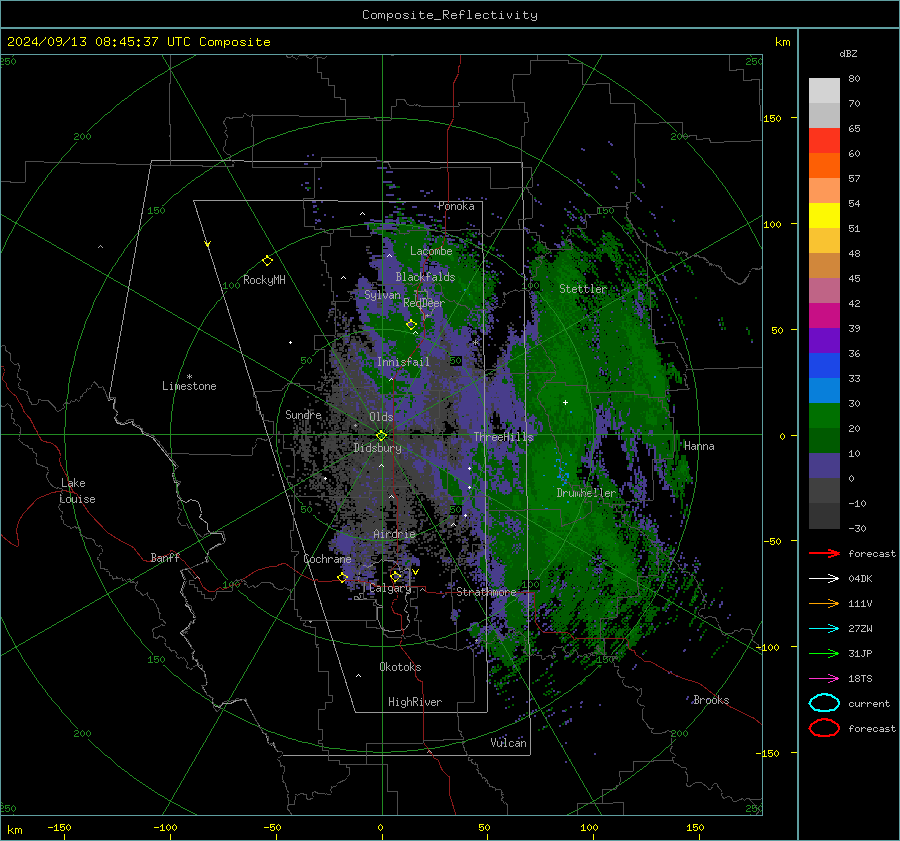Click the Drumheller city label
This screenshot has height=841, width=900.
(x=586, y=493)
